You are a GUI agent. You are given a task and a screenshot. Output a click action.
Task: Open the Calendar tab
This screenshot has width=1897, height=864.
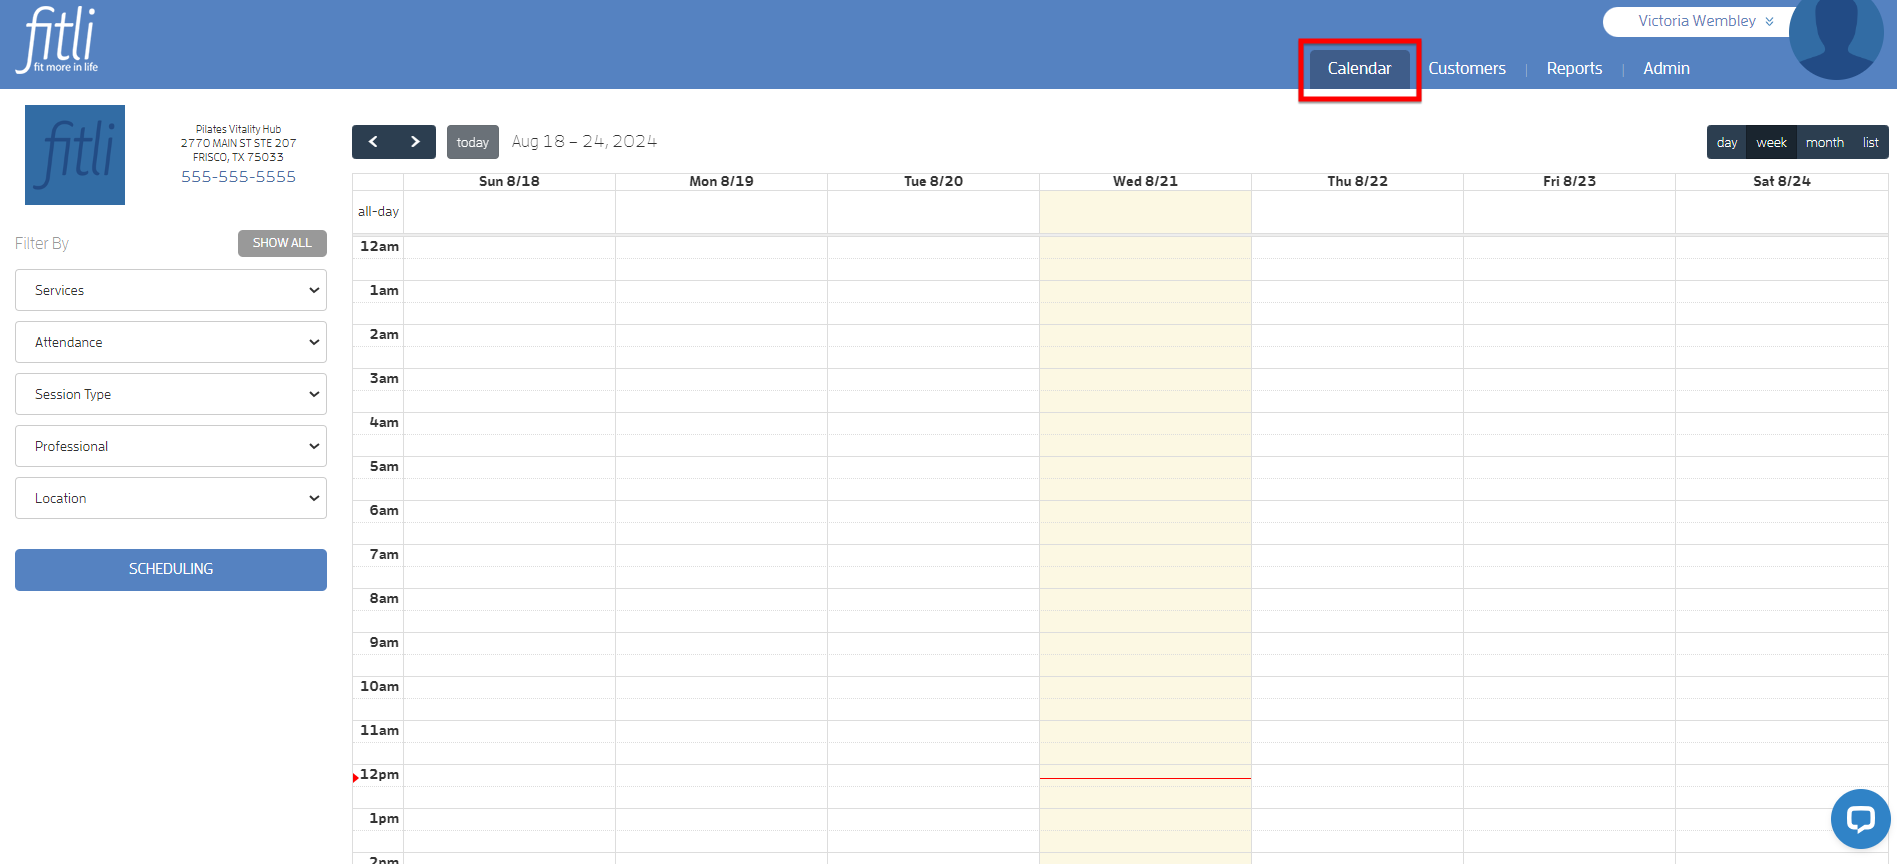[x=1359, y=68]
